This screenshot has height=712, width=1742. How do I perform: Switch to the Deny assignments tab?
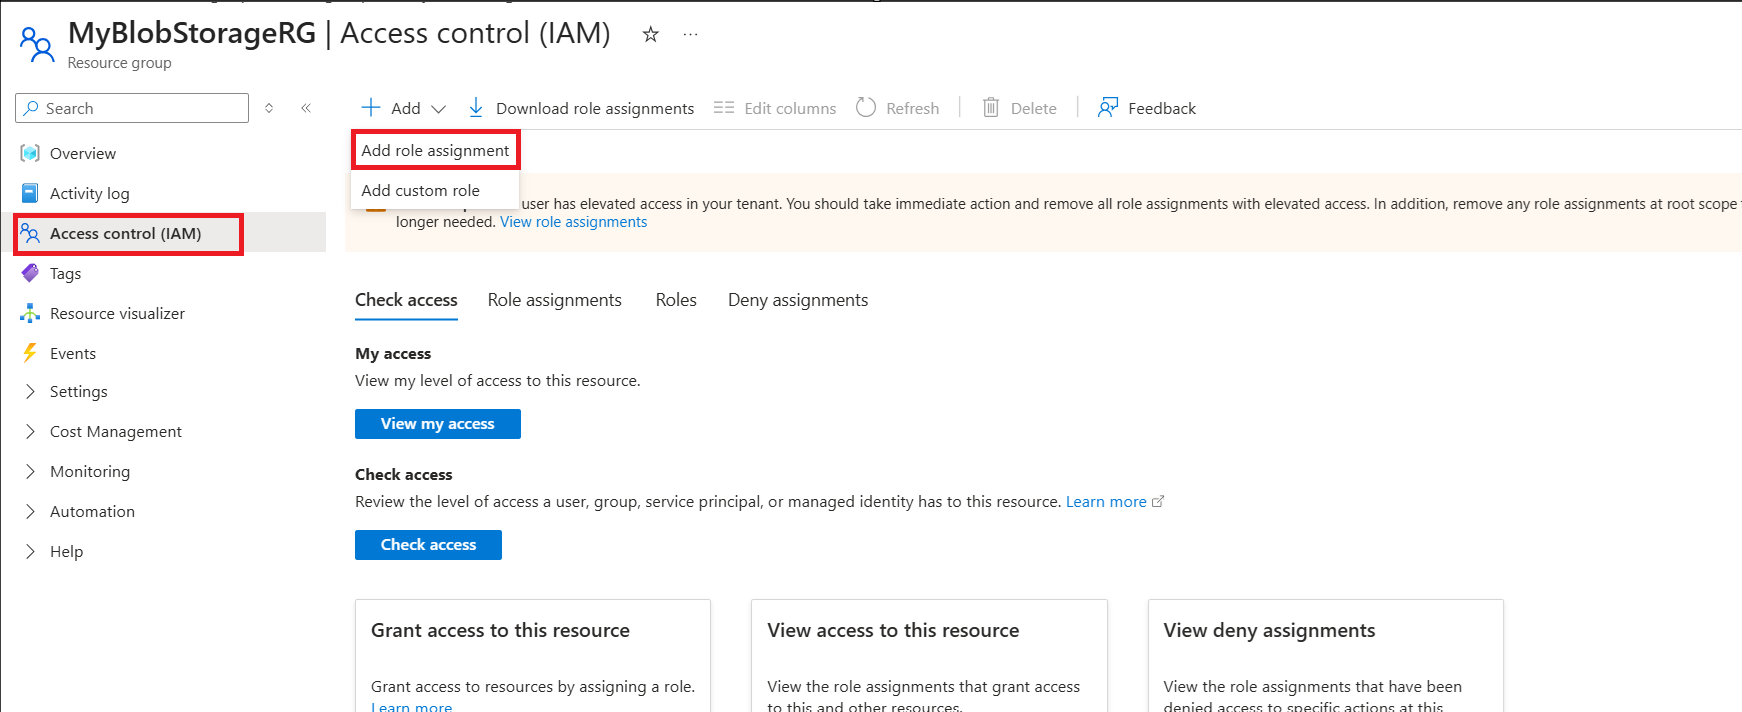[x=798, y=300]
